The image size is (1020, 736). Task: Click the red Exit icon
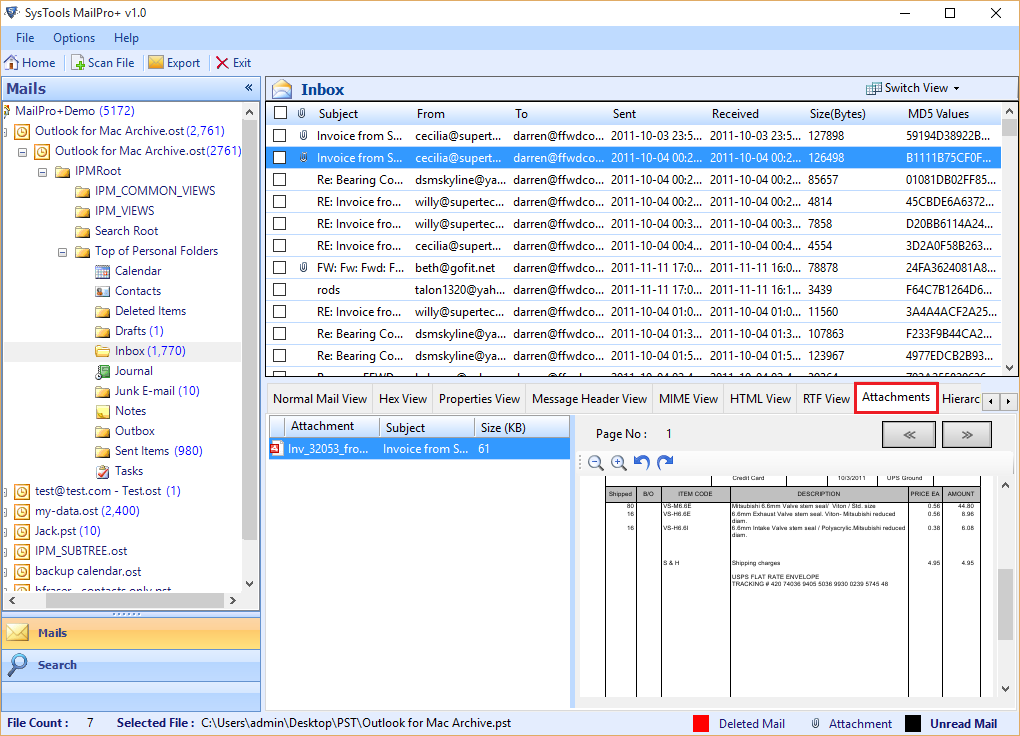[x=222, y=63]
